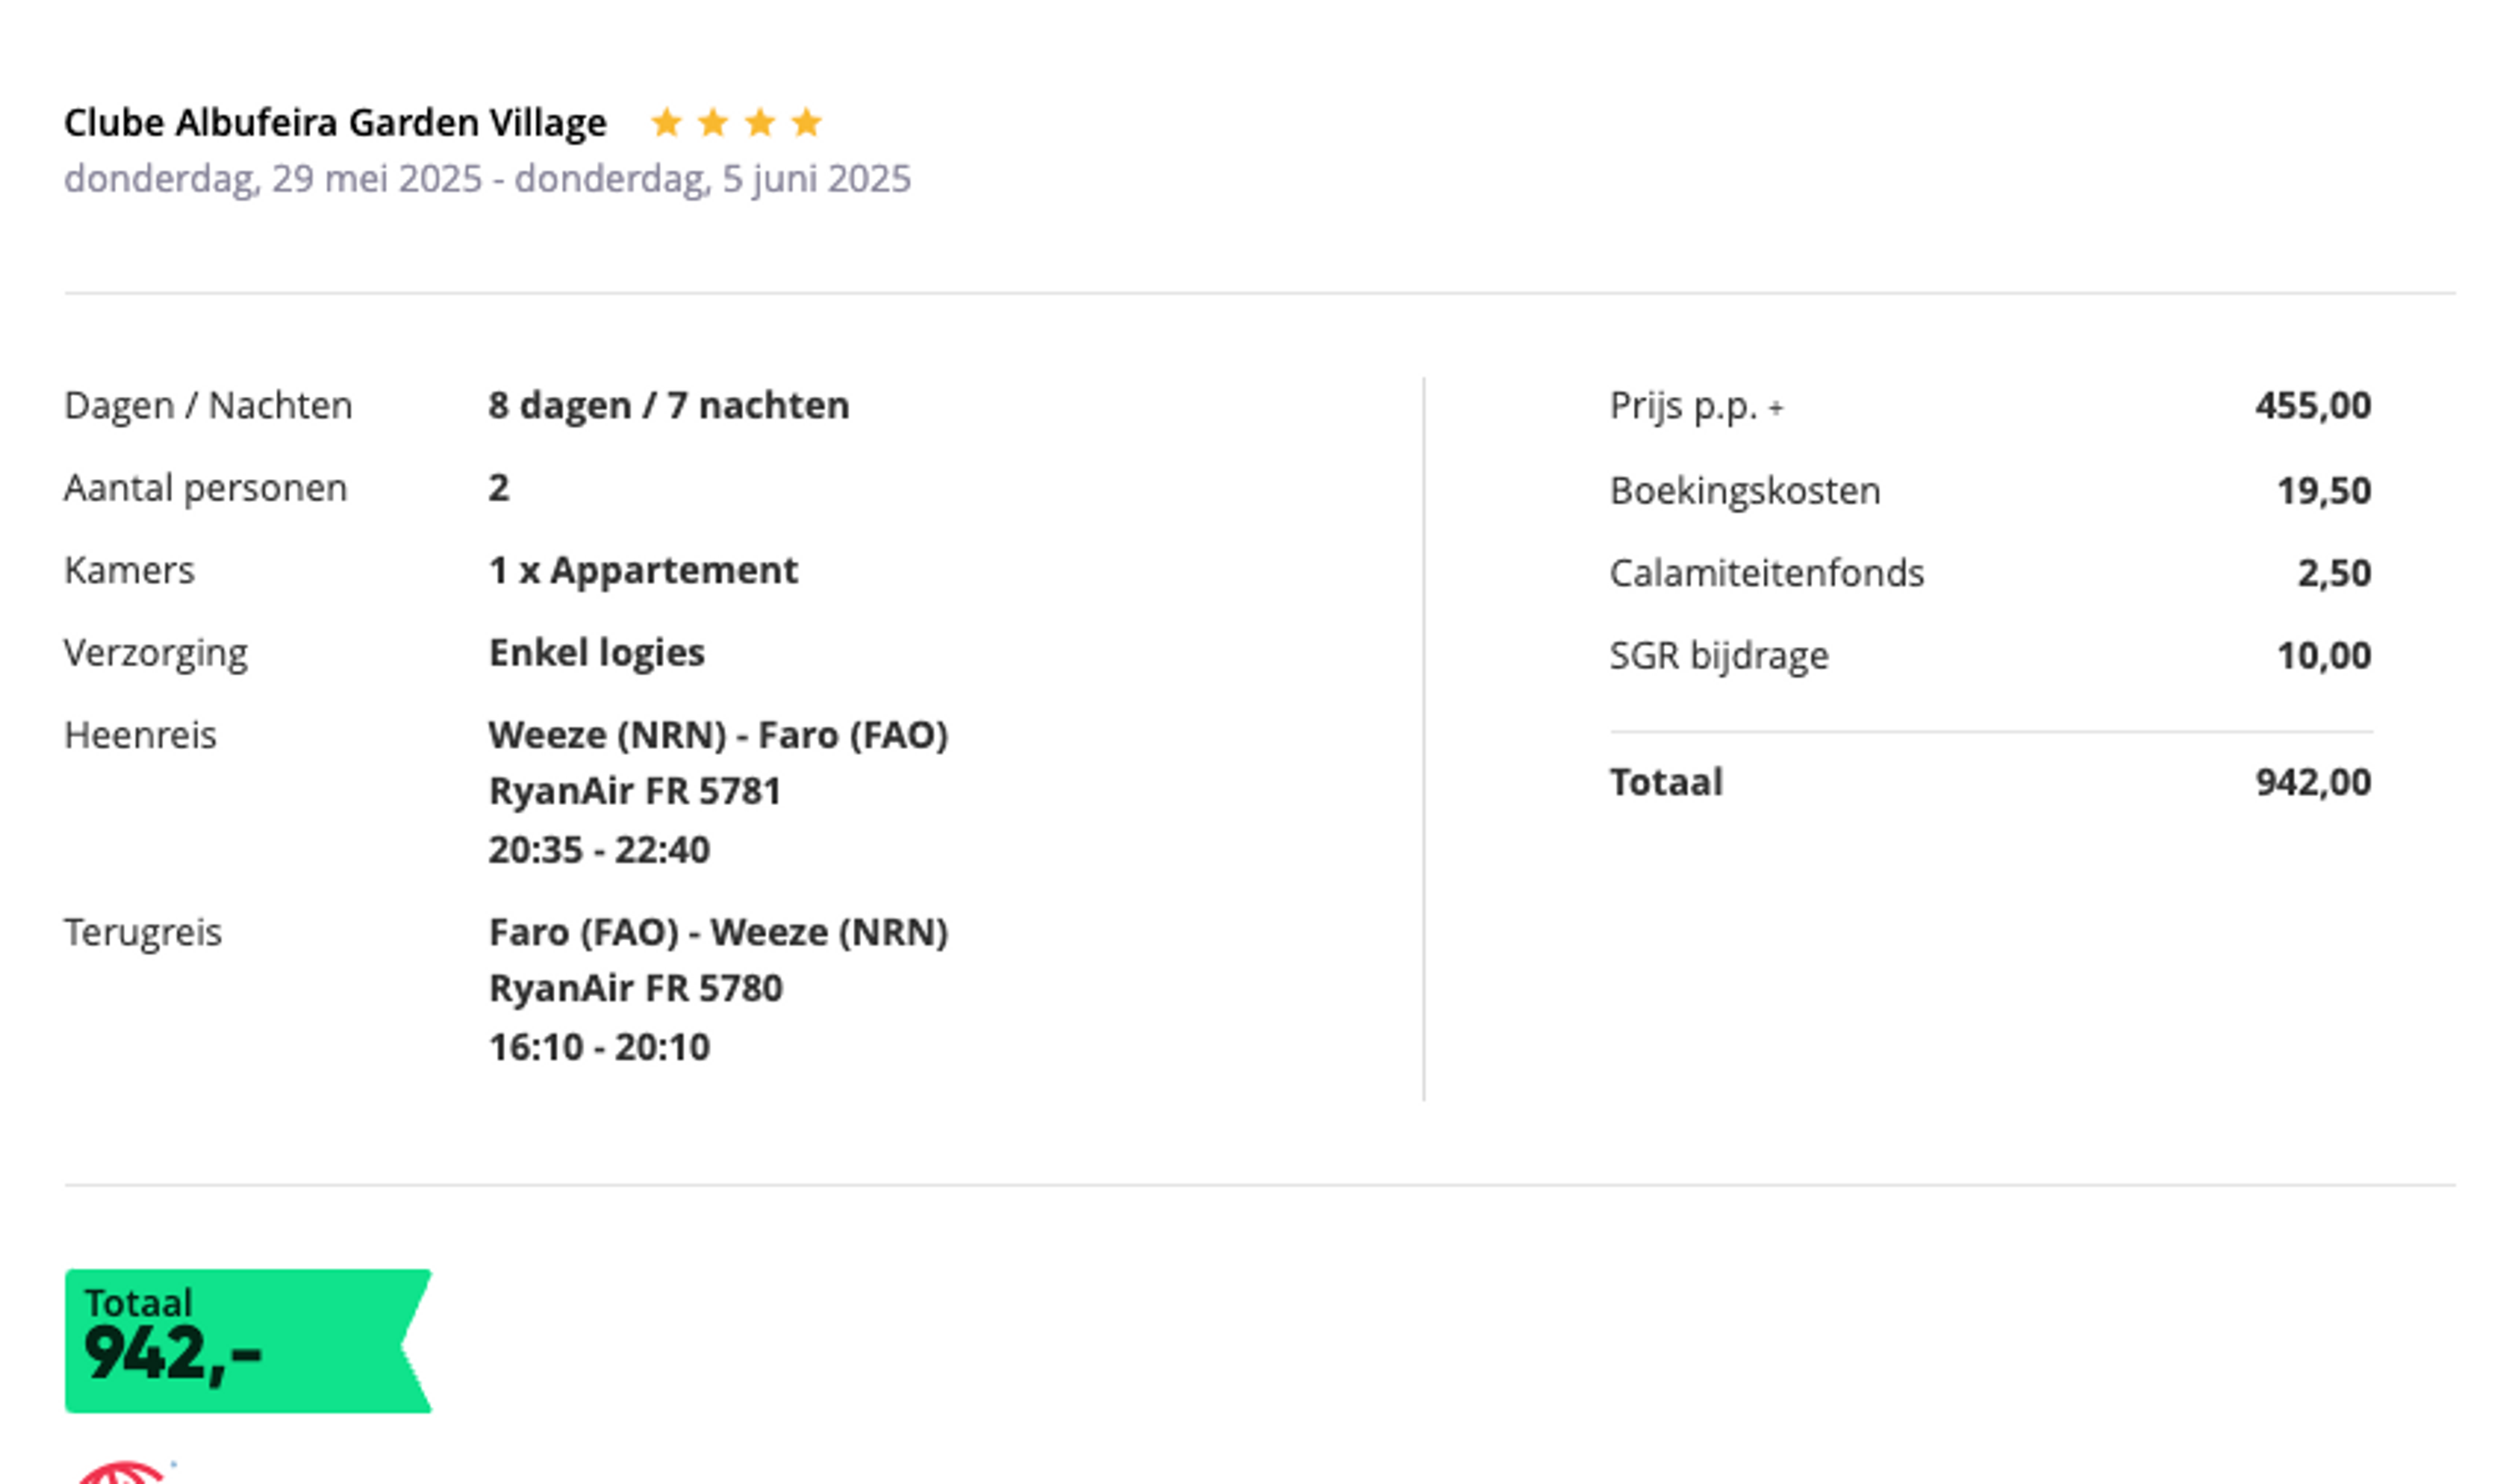Click the 8 dagen / 7 nachten duration
This screenshot has width=2500, height=1484.
point(669,405)
